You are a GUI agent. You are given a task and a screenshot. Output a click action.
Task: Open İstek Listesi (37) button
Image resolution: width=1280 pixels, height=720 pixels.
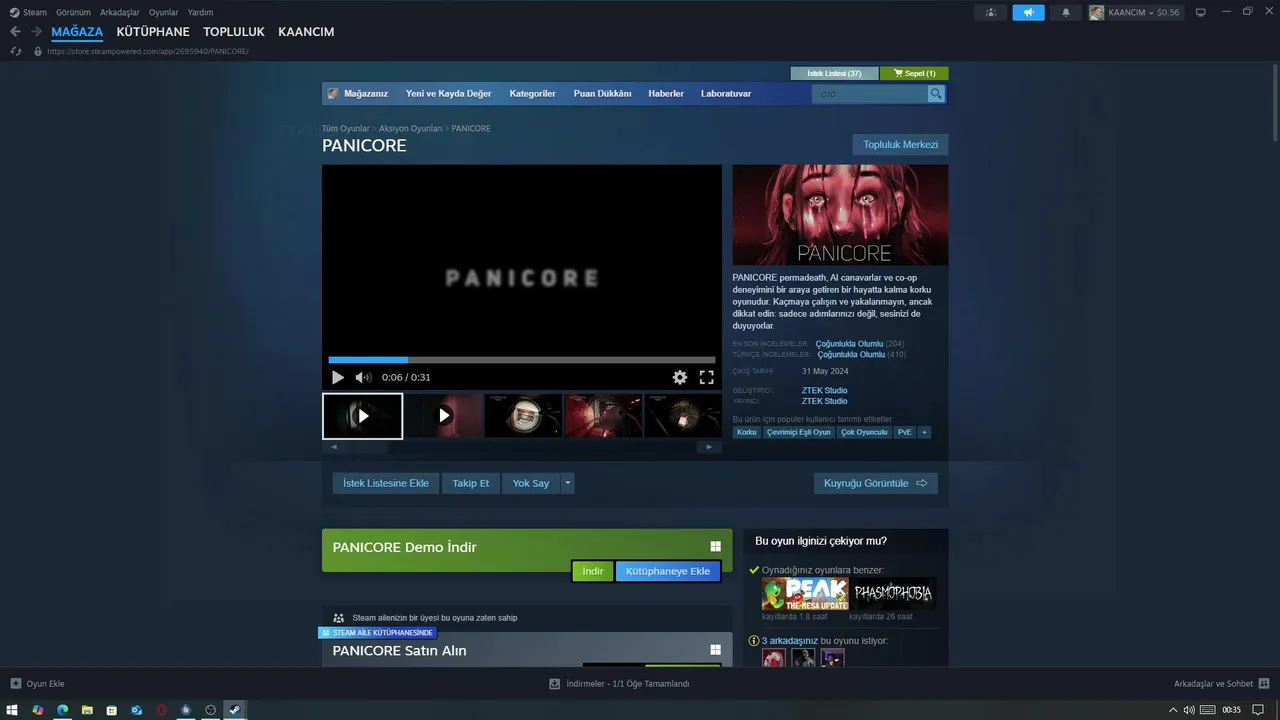click(834, 73)
